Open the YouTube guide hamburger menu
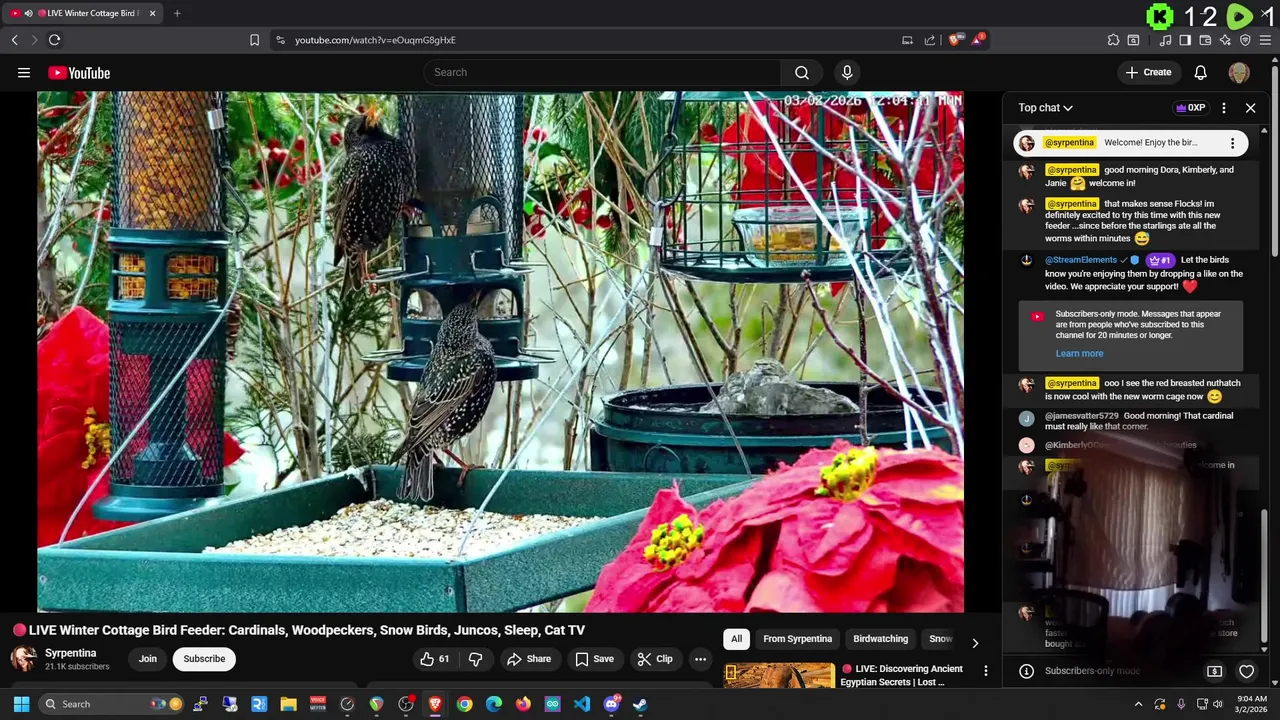Image resolution: width=1280 pixels, height=720 pixels. [x=24, y=73]
